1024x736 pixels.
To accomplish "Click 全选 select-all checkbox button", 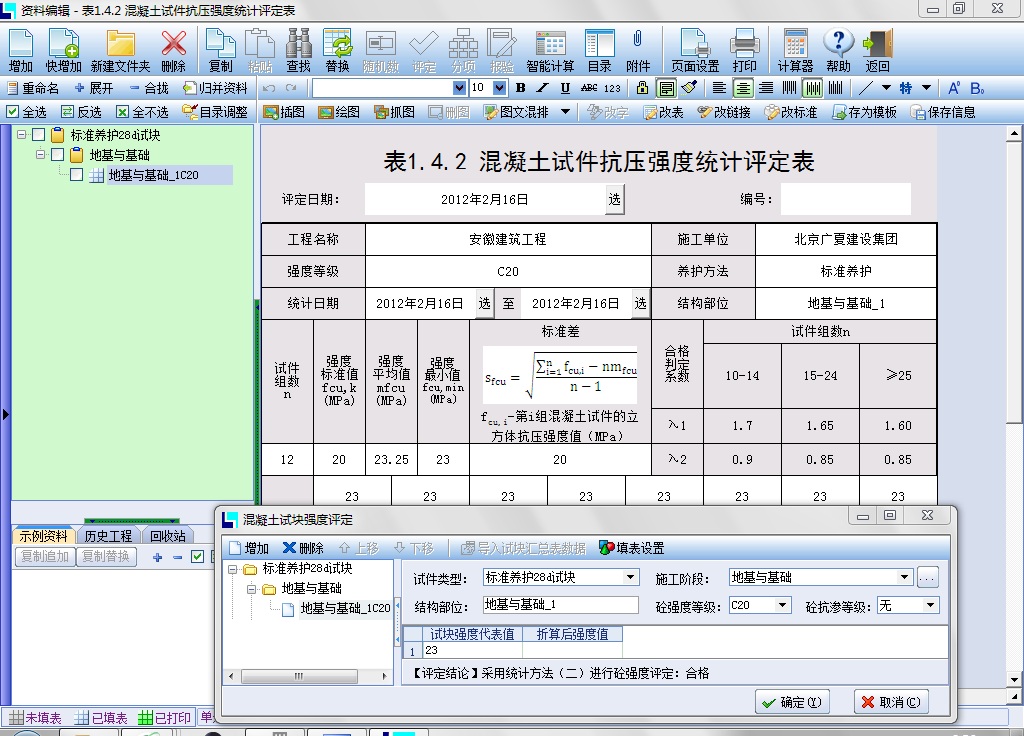I will (26, 112).
